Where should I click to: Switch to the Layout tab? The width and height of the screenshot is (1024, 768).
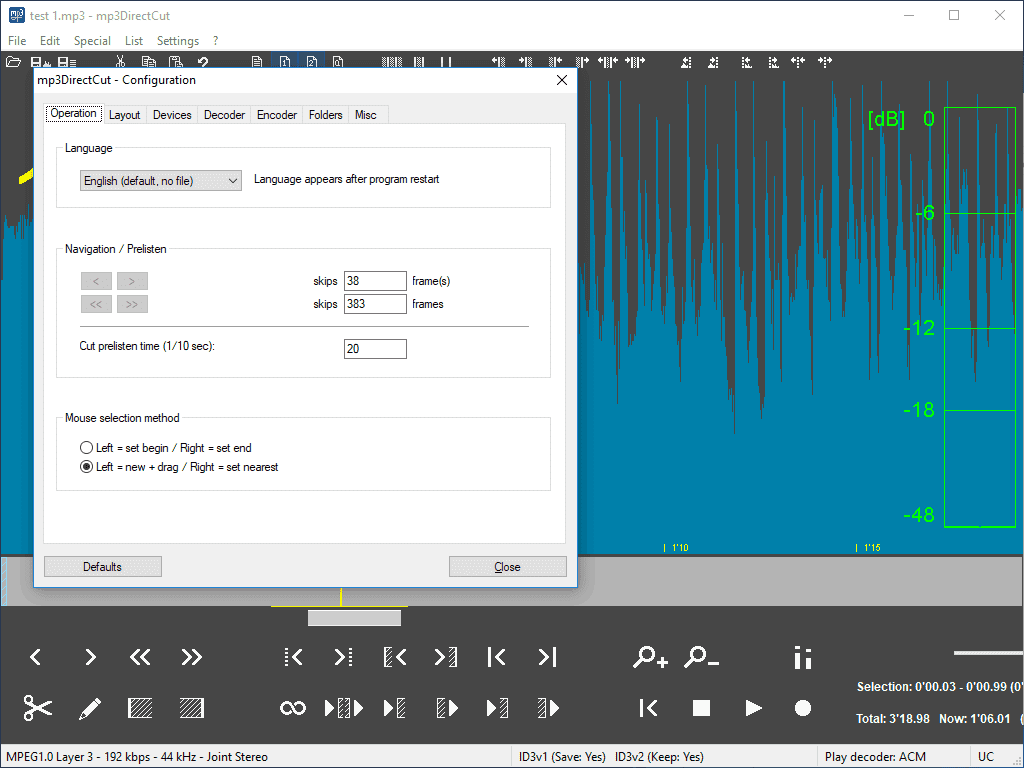124,115
